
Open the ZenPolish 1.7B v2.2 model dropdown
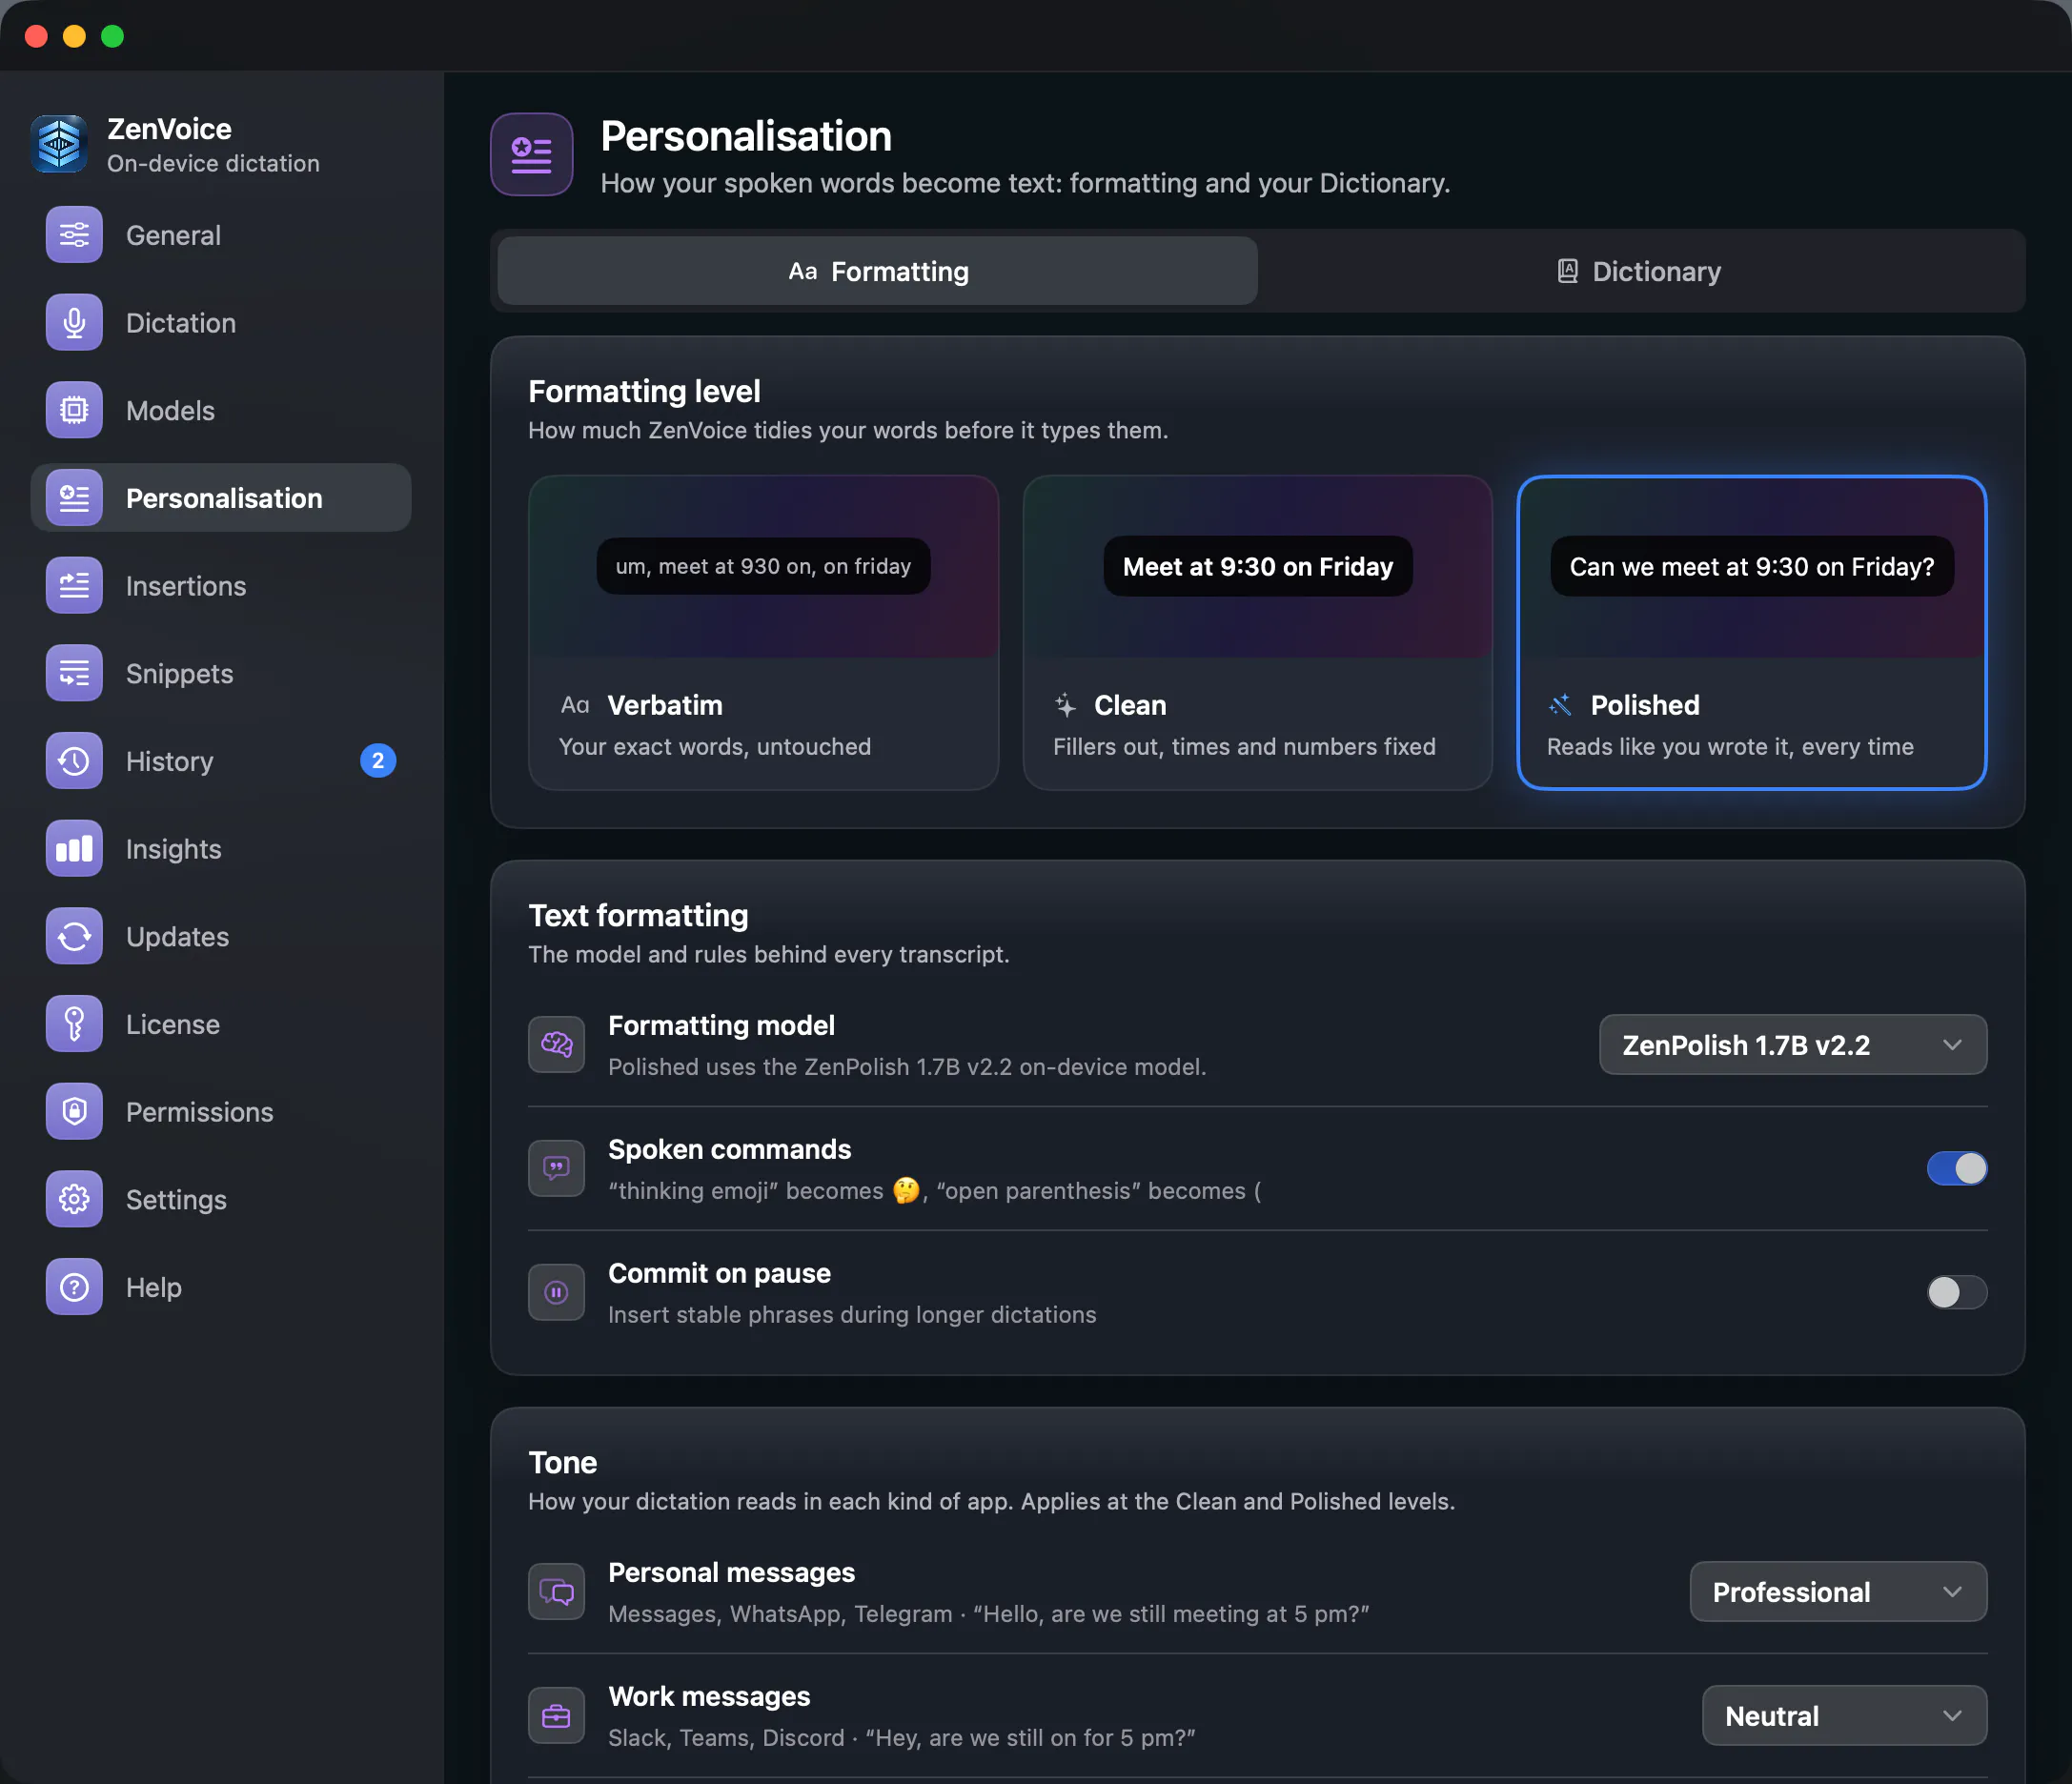click(1792, 1045)
